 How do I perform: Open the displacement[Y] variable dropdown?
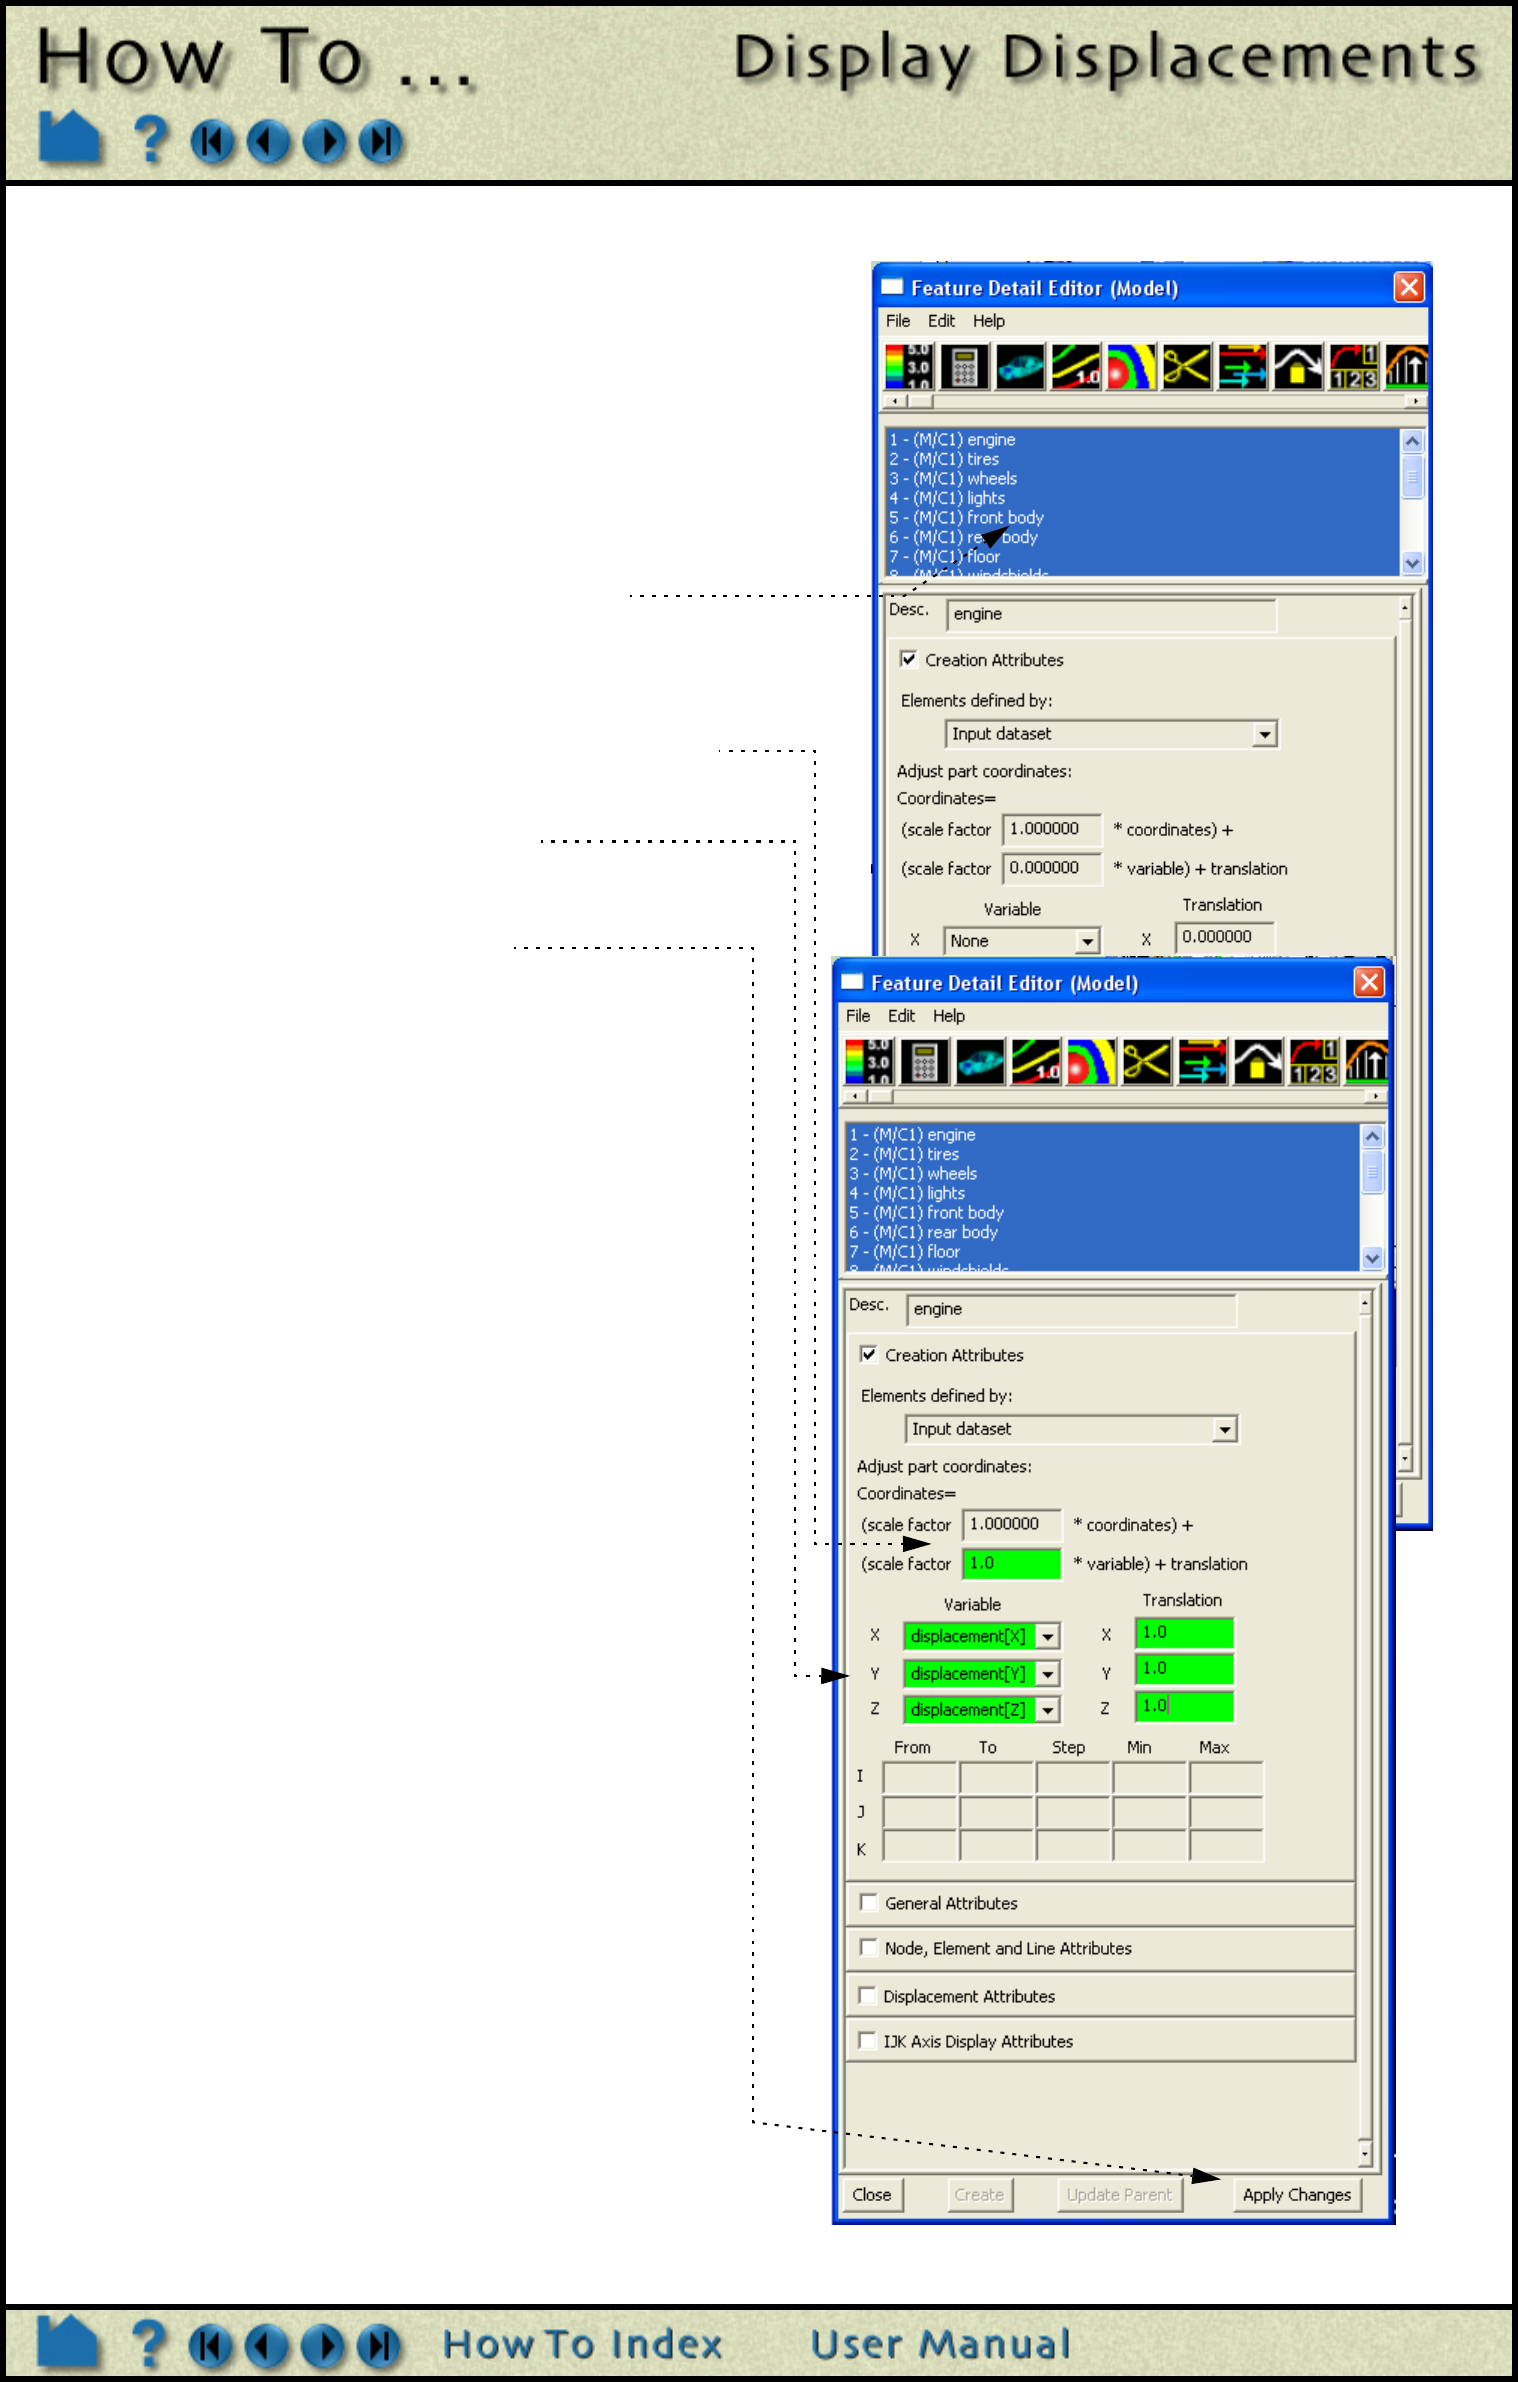pyautogui.click(x=981, y=1673)
